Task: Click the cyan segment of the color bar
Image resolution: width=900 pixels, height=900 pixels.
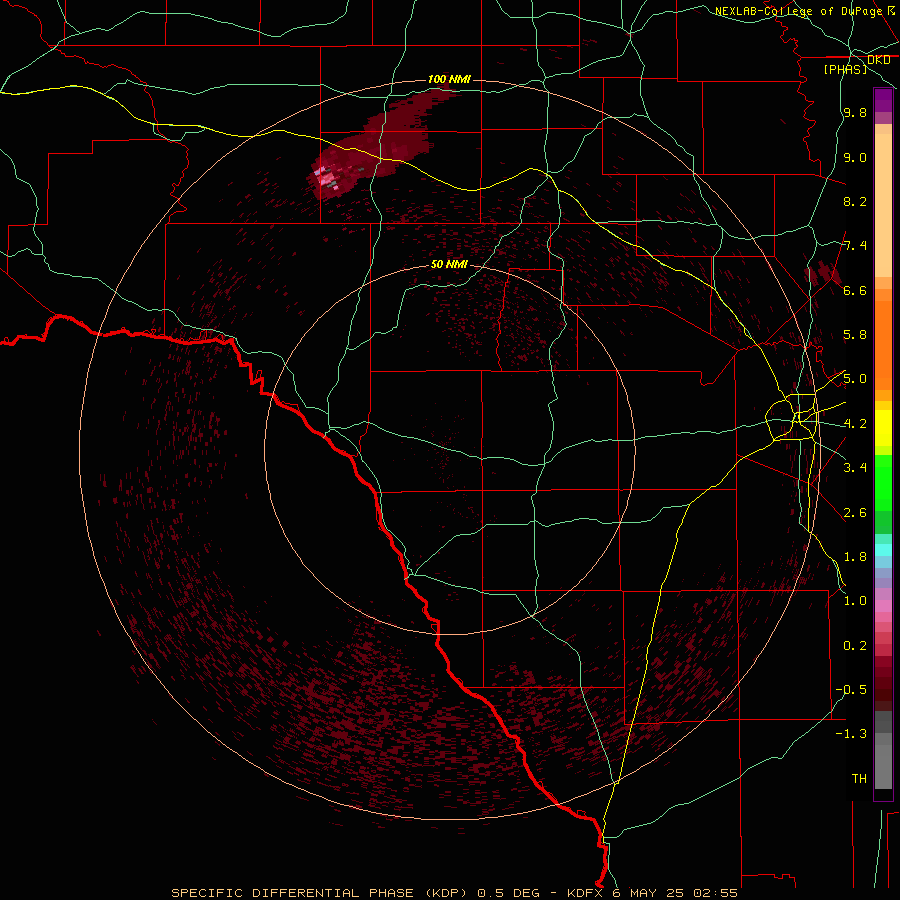Action: click(x=883, y=550)
